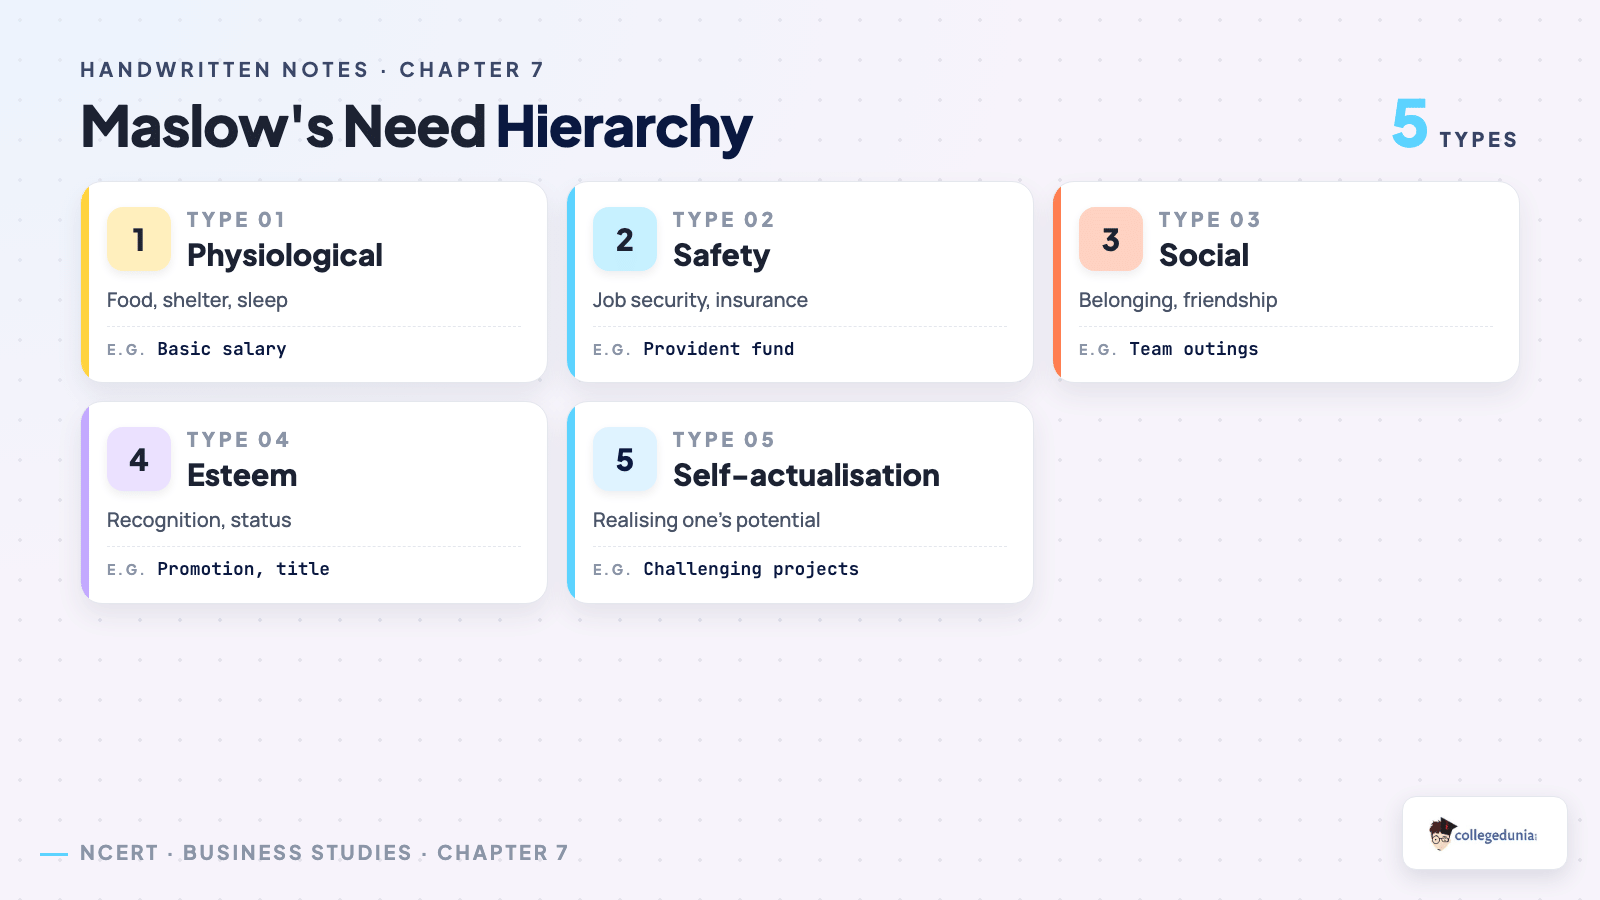
Task: Click the orange accent bar on Social card
Action: [1057, 282]
